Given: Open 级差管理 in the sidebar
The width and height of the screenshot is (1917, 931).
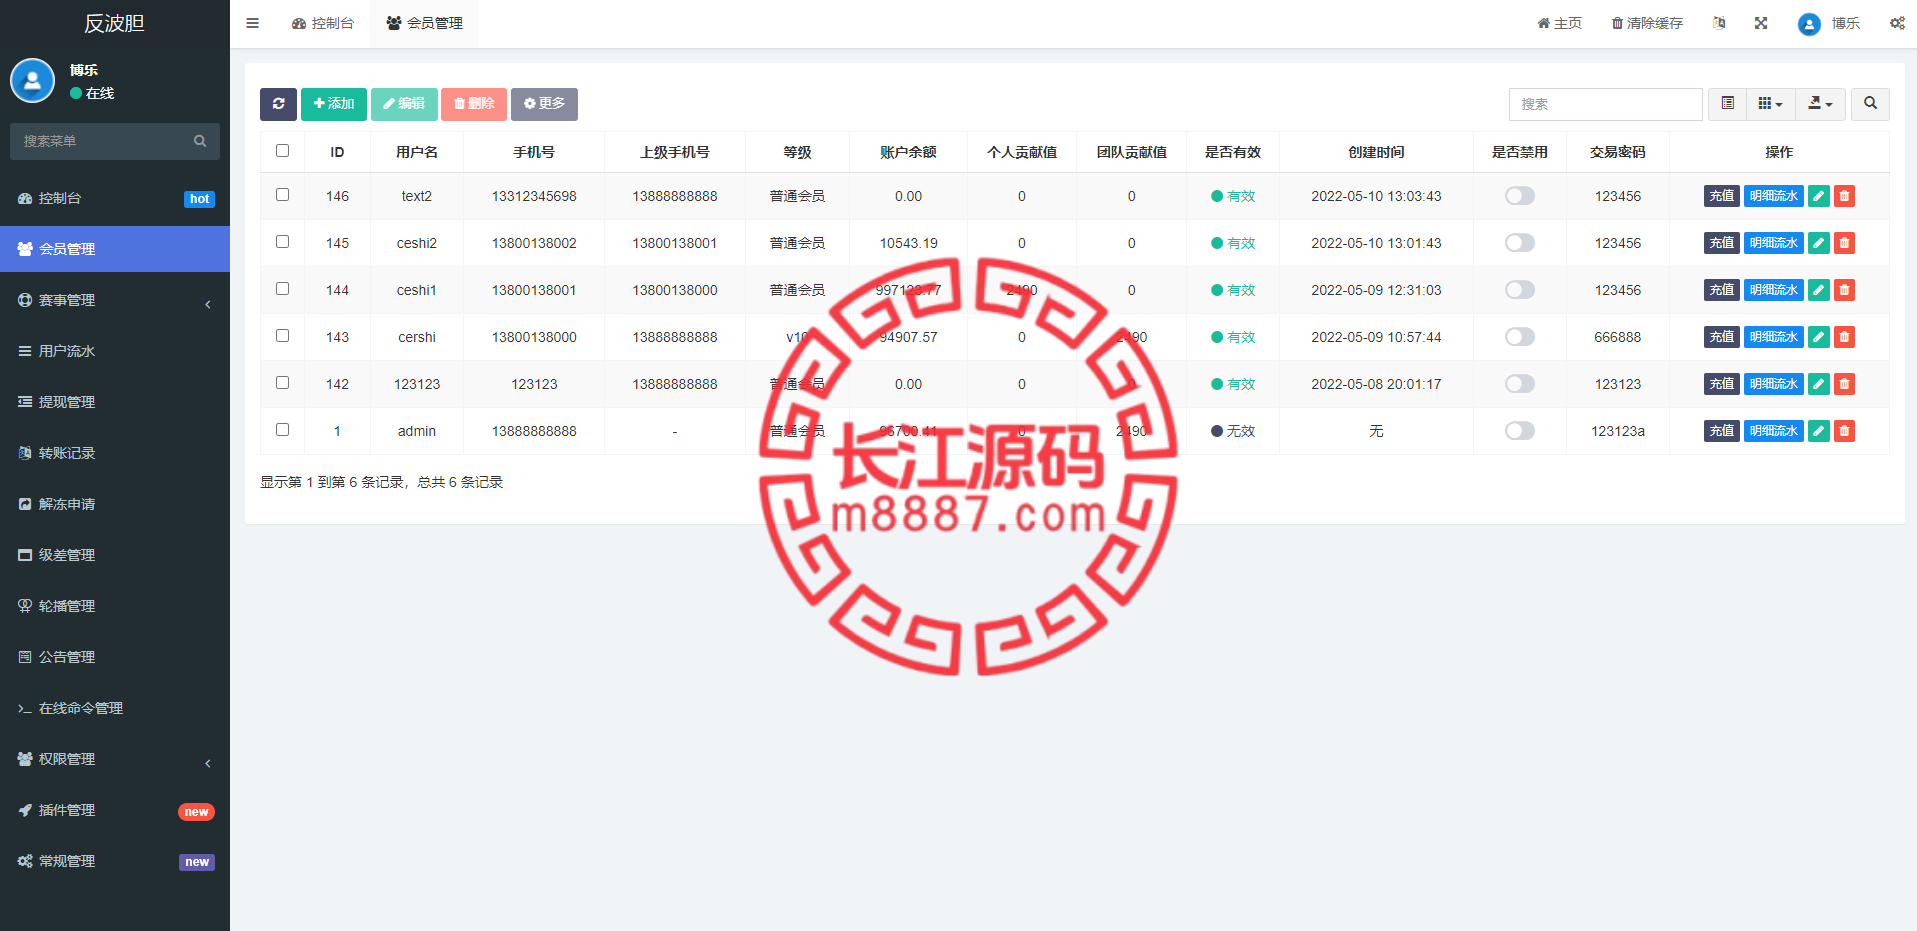Looking at the screenshot, I should (115, 555).
